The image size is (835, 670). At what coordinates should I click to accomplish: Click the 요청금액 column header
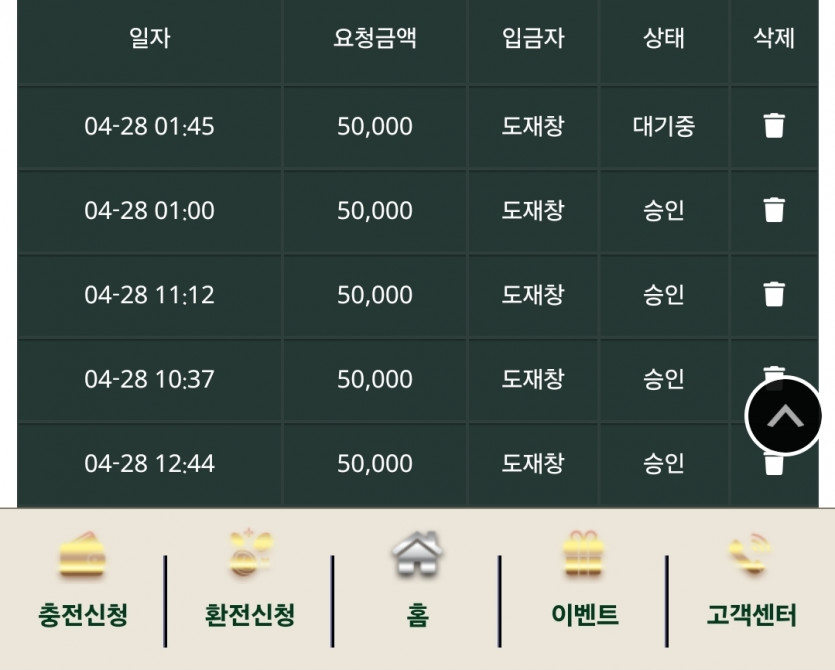[375, 38]
